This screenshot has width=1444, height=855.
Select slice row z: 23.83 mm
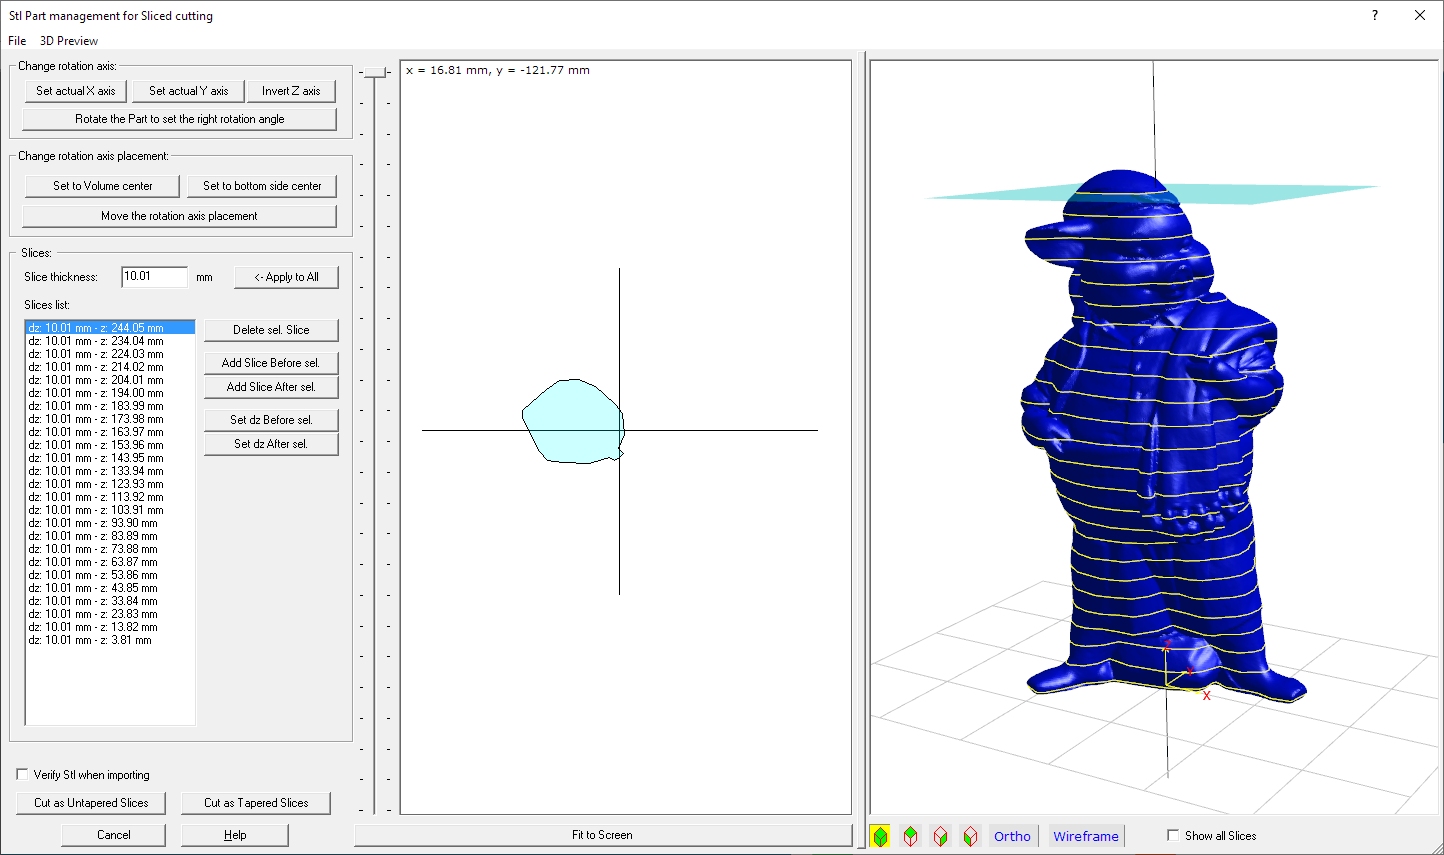(110, 614)
